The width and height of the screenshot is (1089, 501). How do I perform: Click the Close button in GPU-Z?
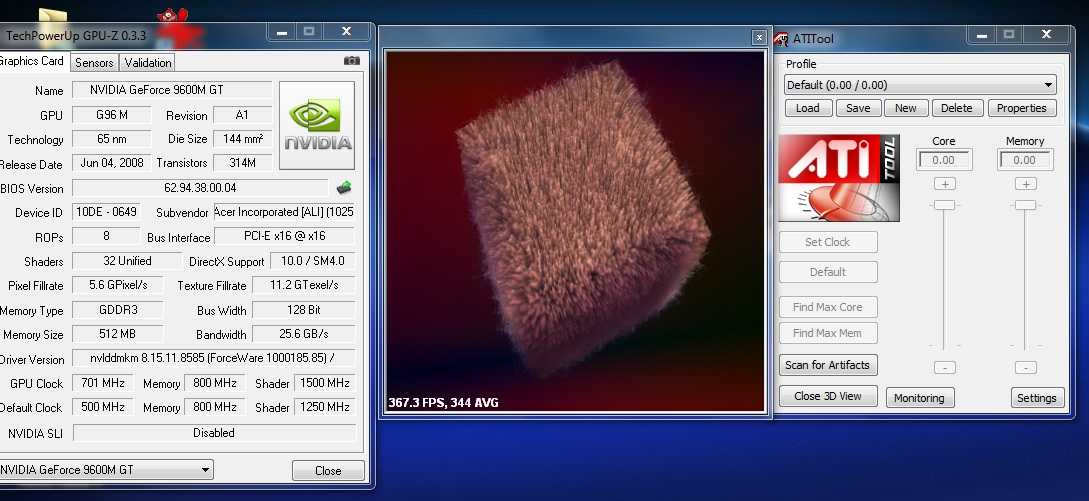pyautogui.click(x=328, y=470)
